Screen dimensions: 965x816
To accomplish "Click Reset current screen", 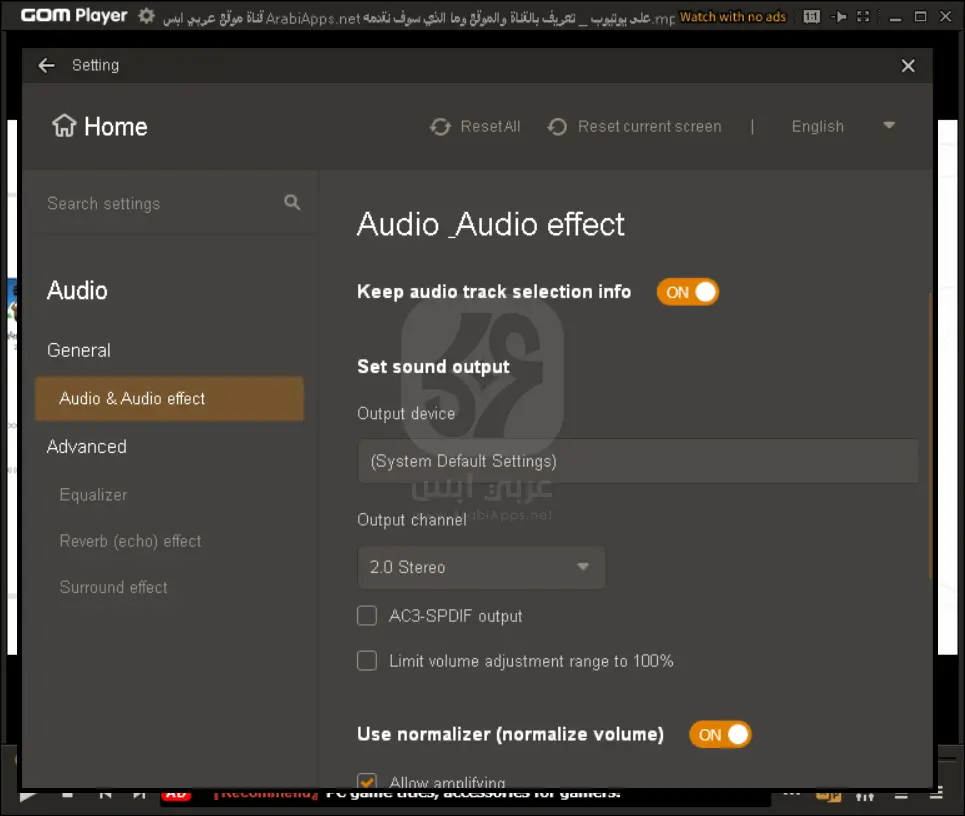I will (x=636, y=127).
